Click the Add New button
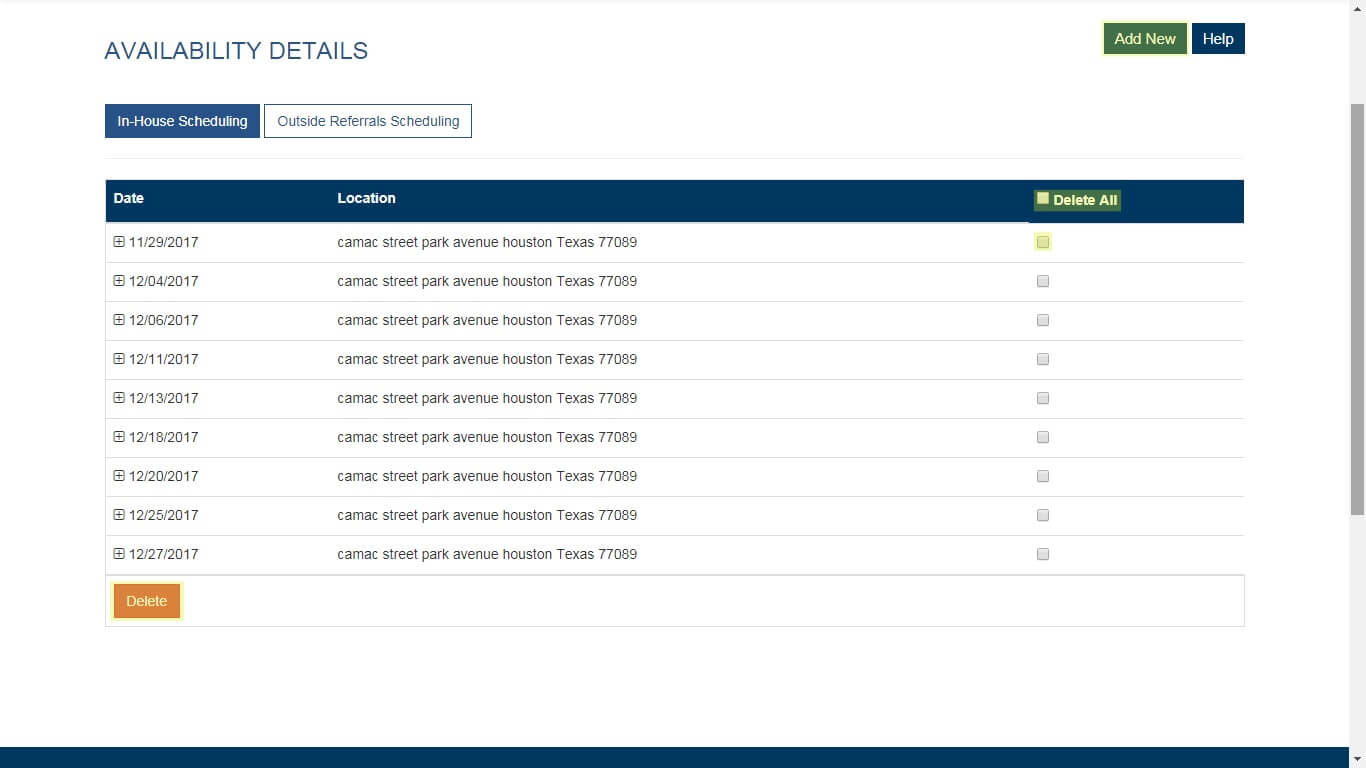Viewport: 1366px width, 768px height. click(1144, 39)
